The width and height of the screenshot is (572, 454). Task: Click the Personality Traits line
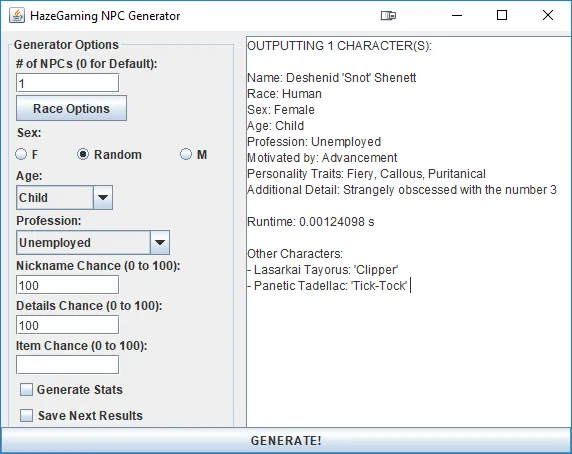pos(367,174)
